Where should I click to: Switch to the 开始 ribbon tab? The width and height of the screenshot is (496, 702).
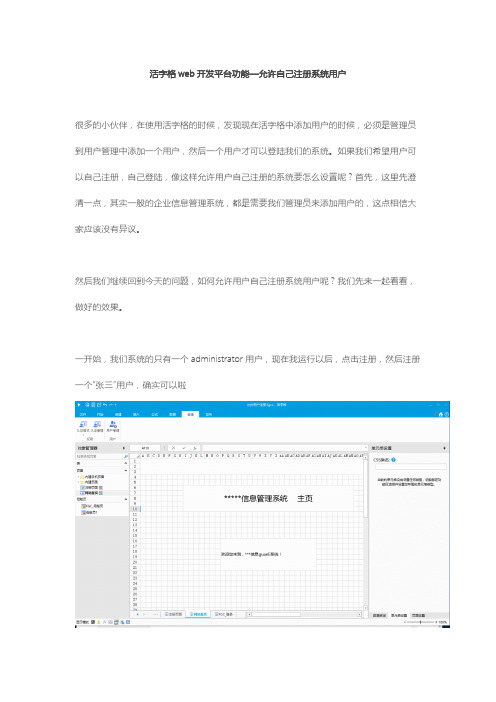pyautogui.click(x=100, y=415)
